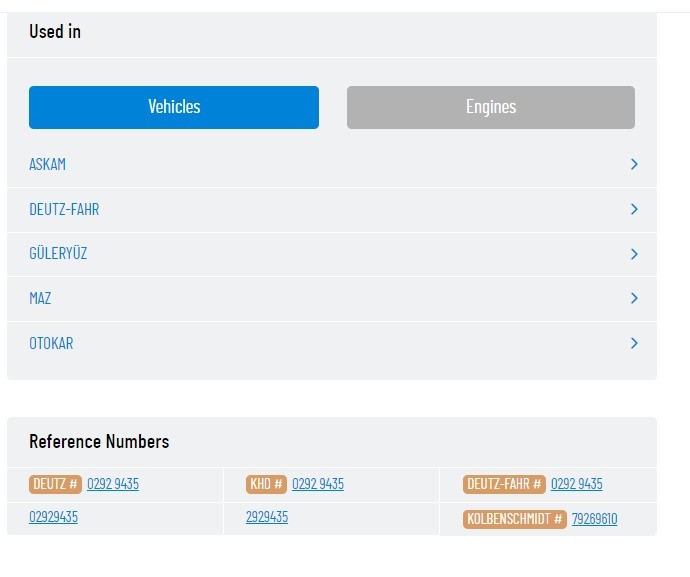This screenshot has height=577, width=690.
Task: Click the DEUTZ # brand badge
Action: tap(55, 484)
